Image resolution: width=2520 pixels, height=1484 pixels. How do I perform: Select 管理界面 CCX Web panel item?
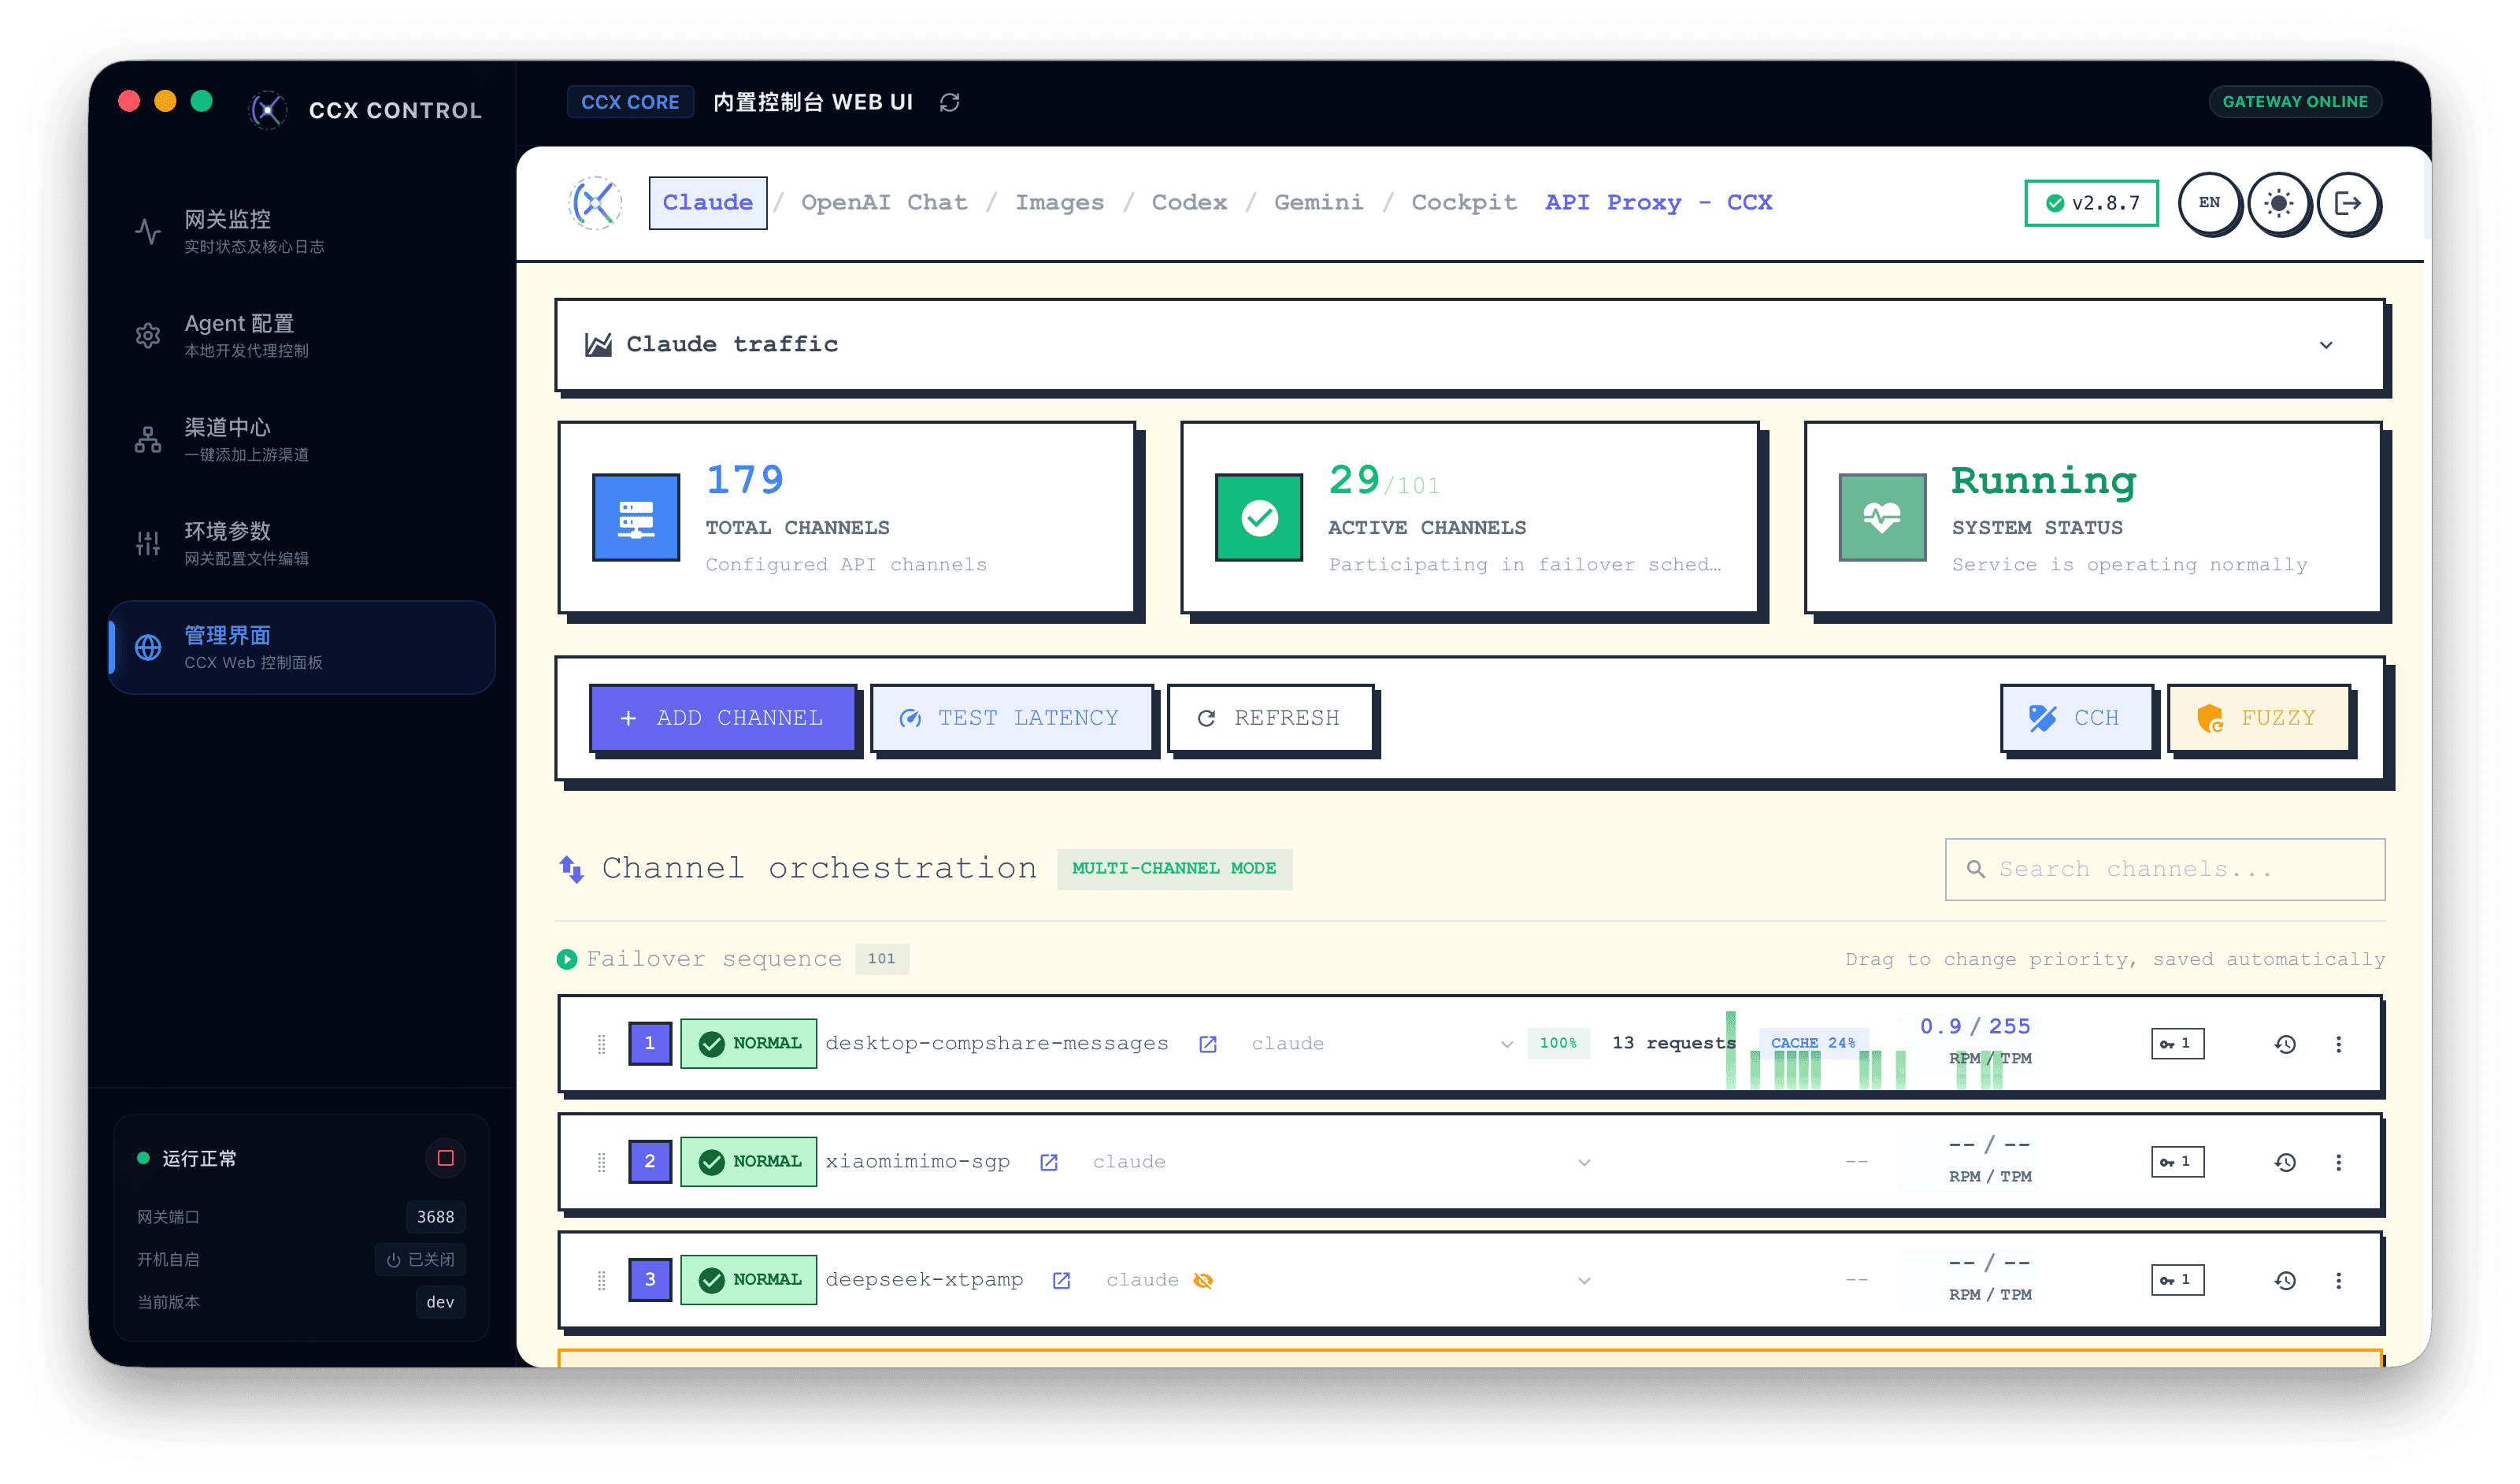click(x=301, y=647)
